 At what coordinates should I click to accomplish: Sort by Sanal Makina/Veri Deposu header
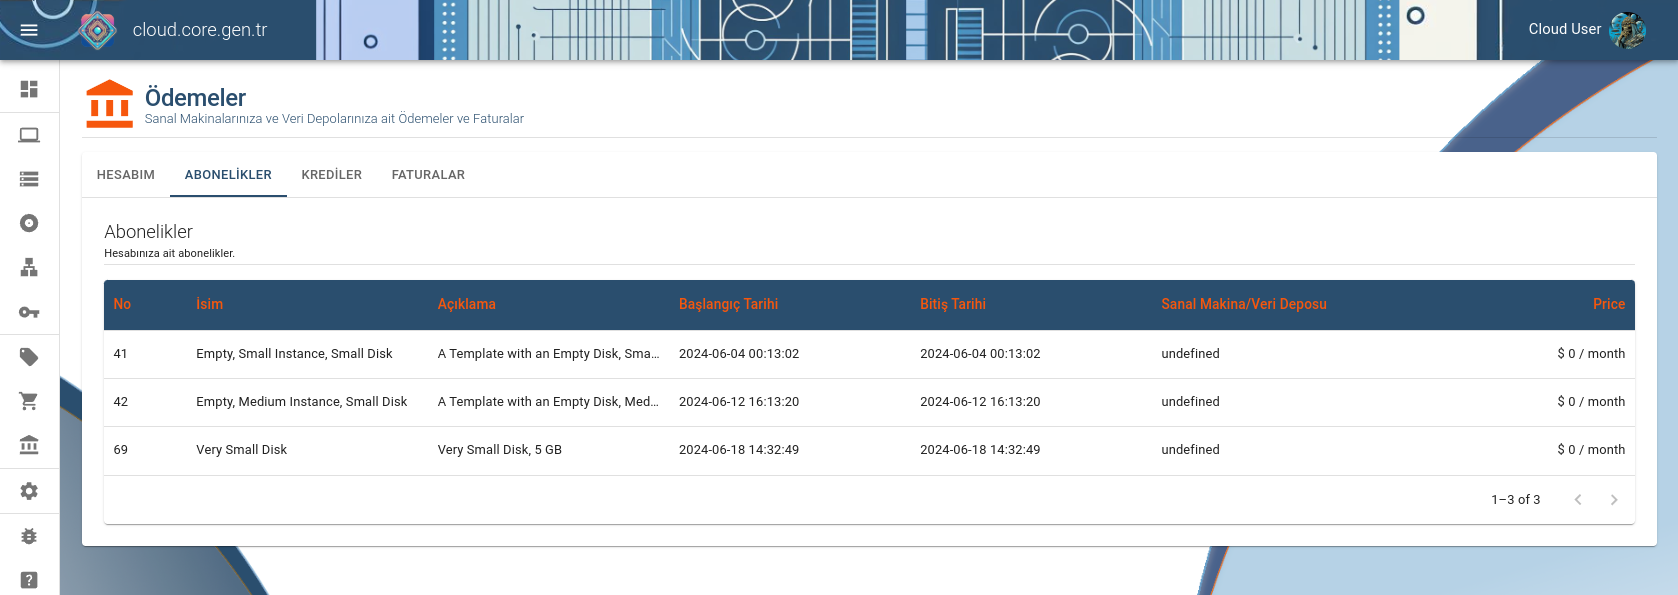(x=1244, y=304)
